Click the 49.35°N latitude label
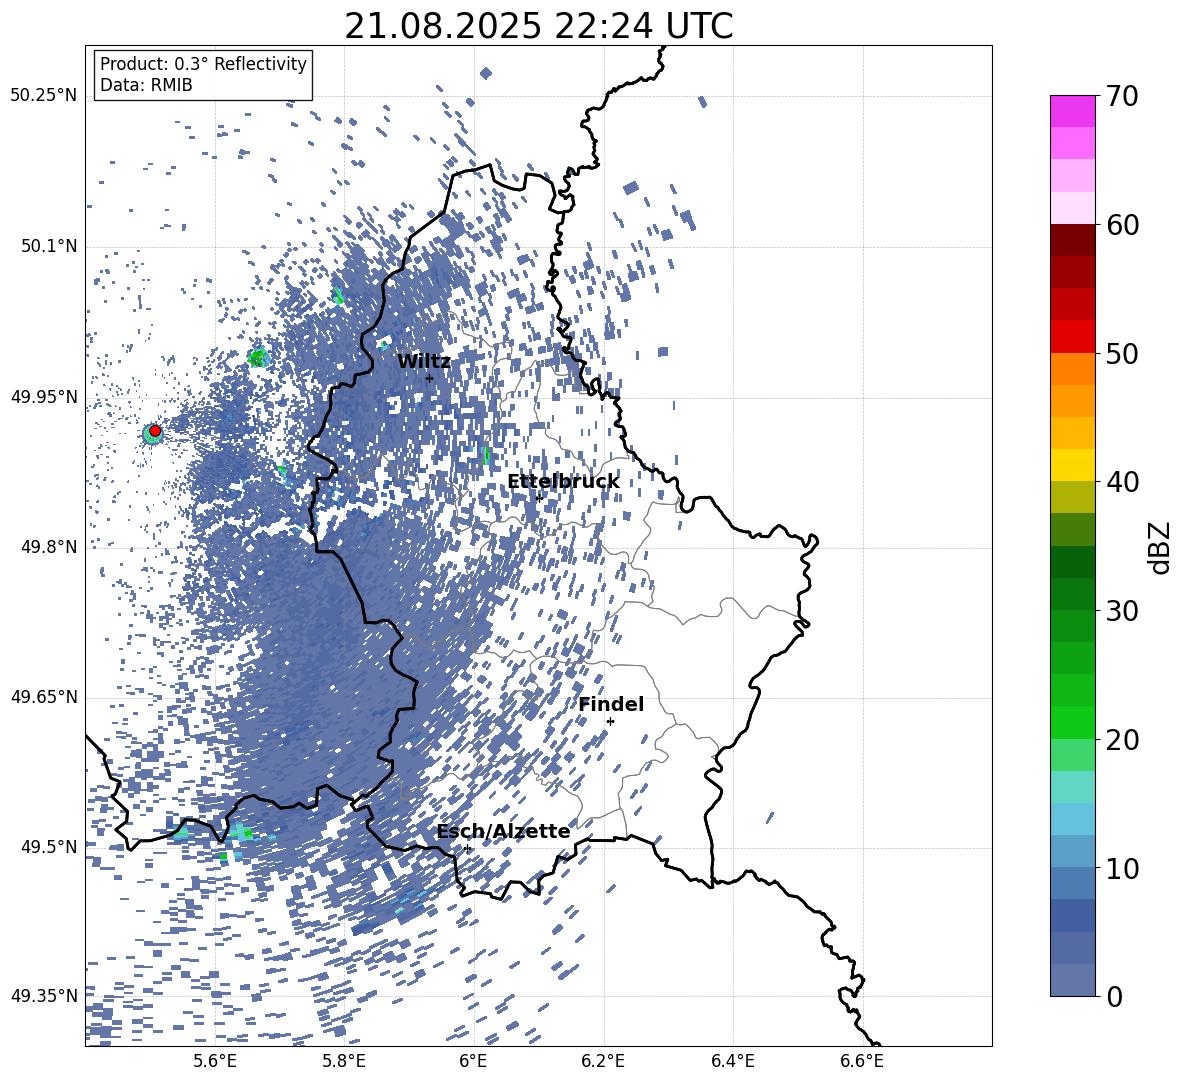Viewport: 1184px width, 1081px height. point(44,996)
